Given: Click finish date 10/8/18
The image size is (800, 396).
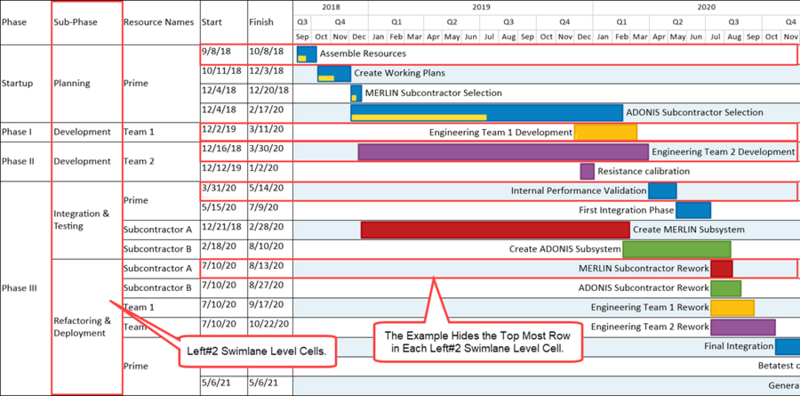Looking at the screenshot, I should pos(266,52).
